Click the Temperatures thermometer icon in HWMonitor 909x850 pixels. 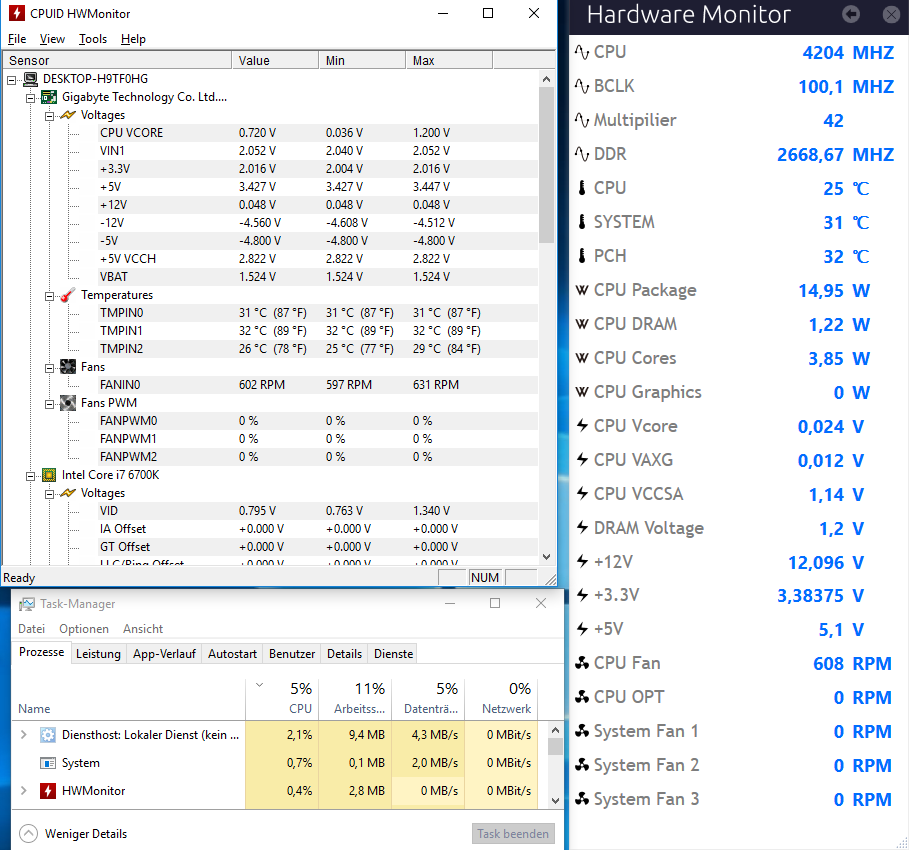(68, 295)
